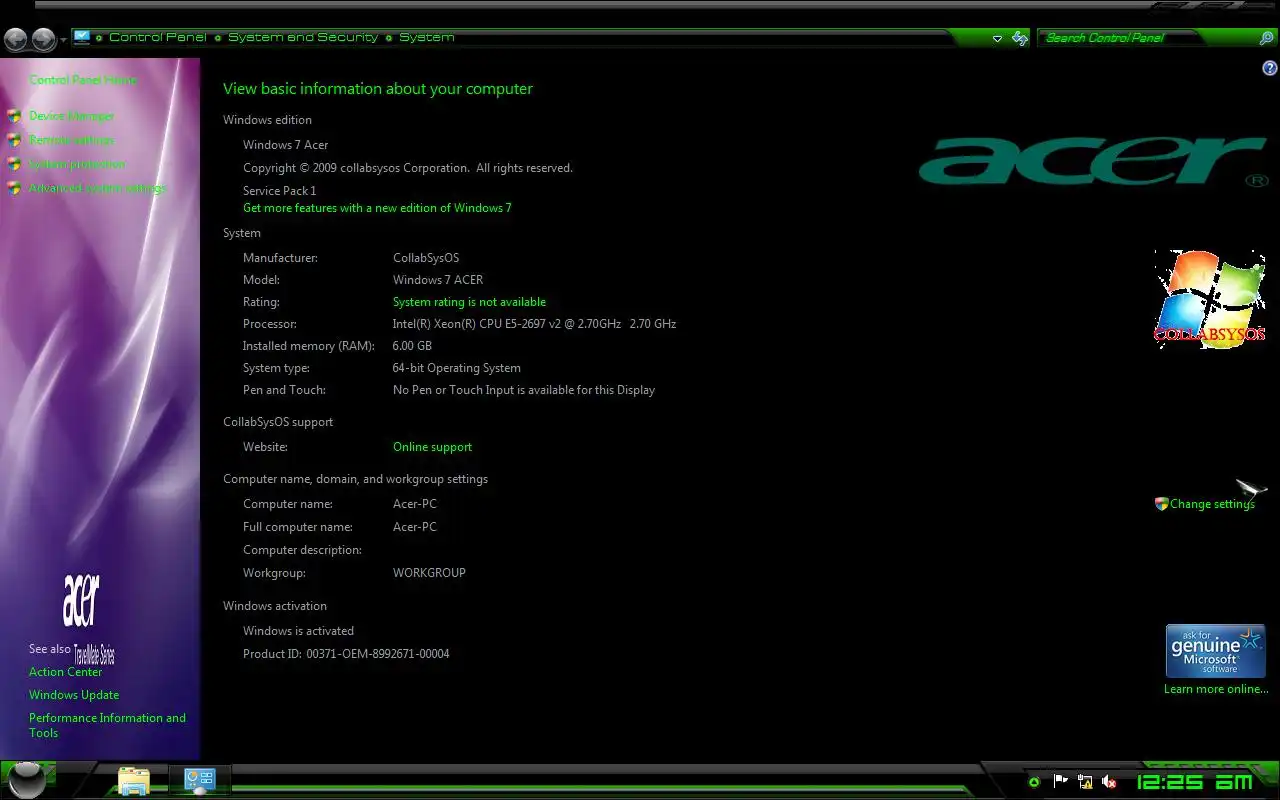The width and height of the screenshot is (1280, 800).
Task: Click System rating is not available link
Action: pos(469,302)
